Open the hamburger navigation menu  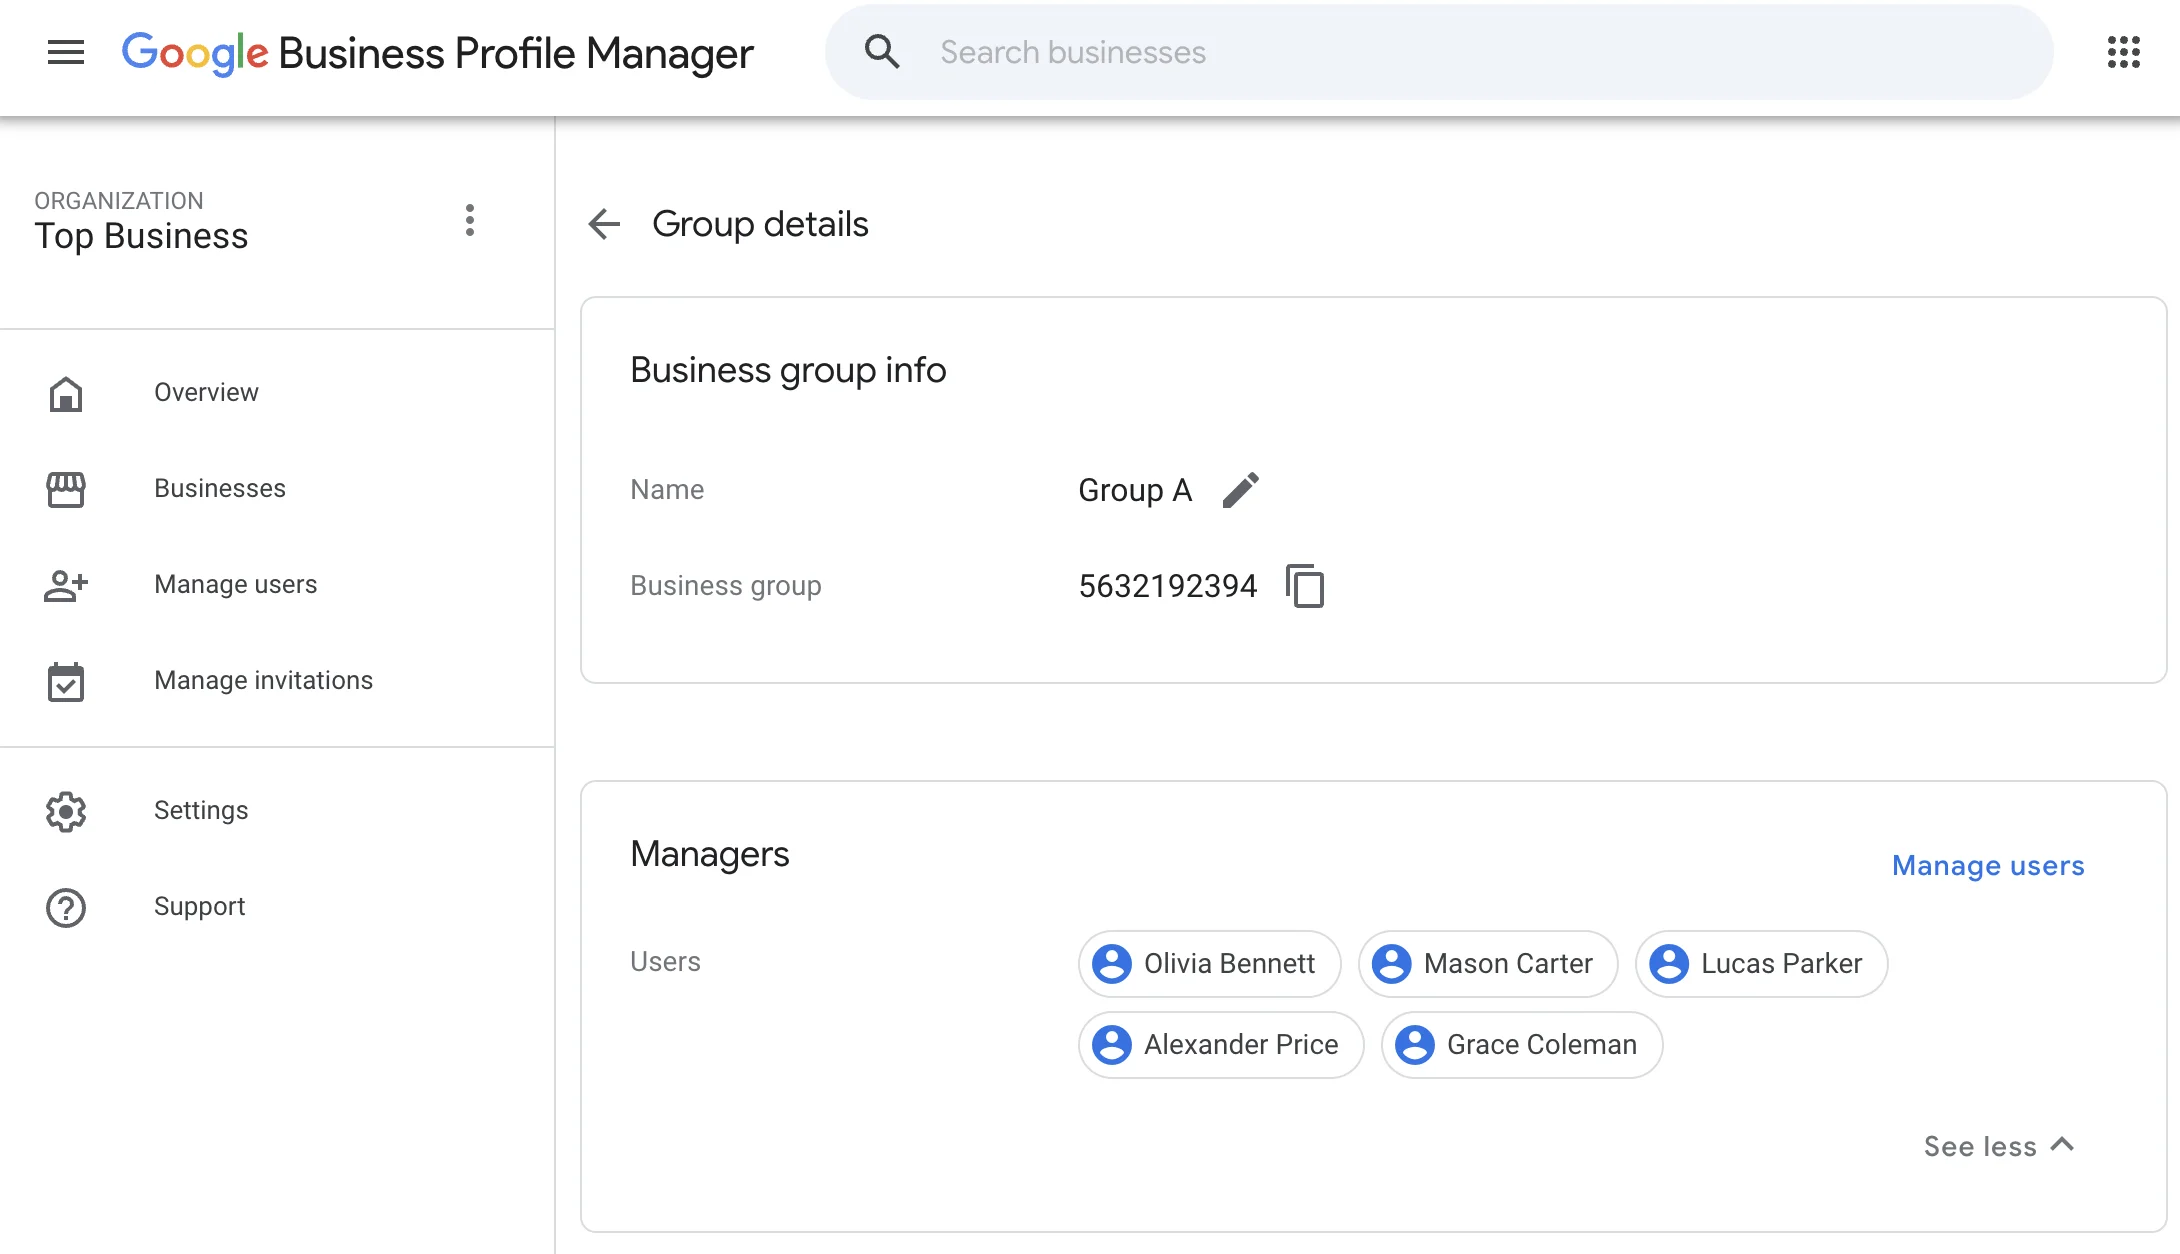[66, 52]
